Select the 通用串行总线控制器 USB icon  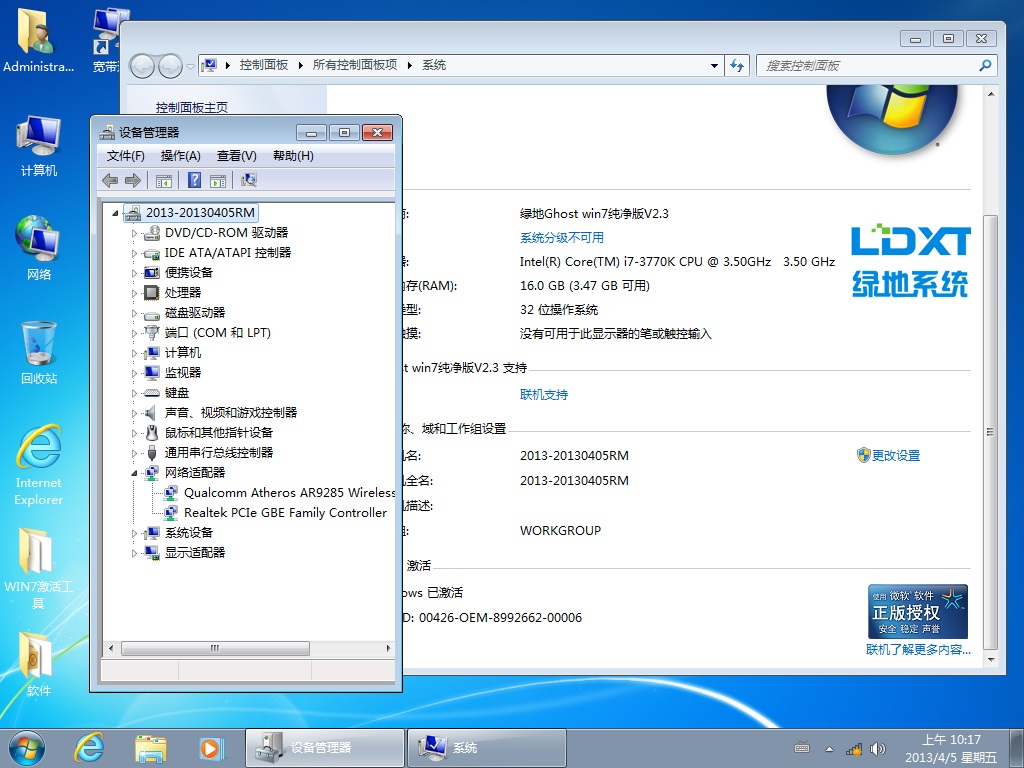click(152, 453)
